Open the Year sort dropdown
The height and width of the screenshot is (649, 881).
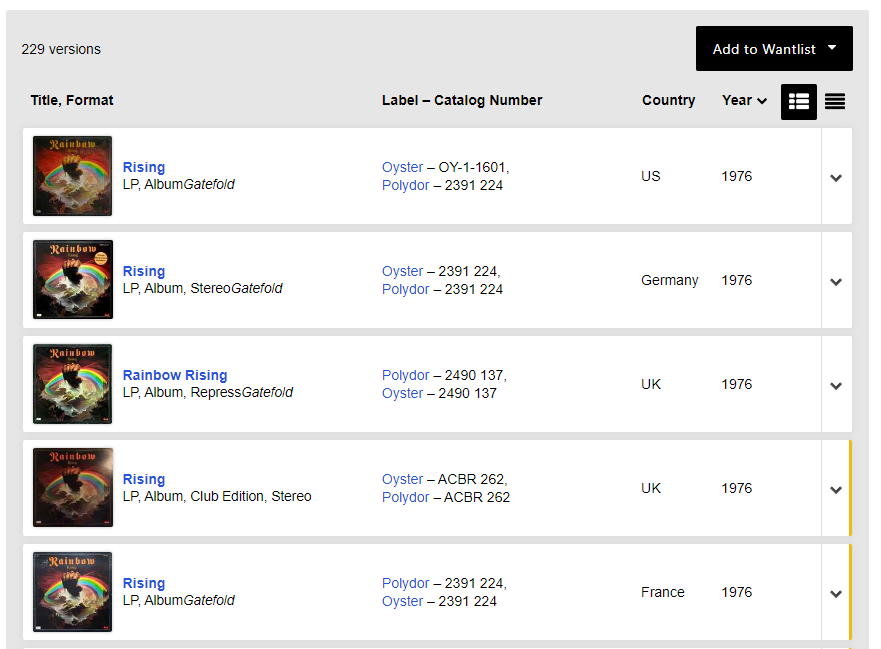744,100
